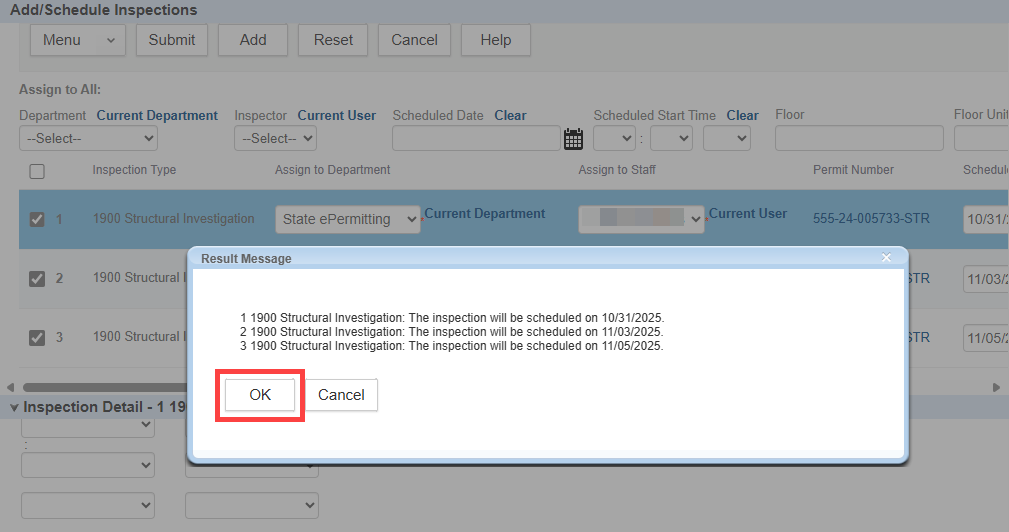Close the Result Message dialog with X
1009x532 pixels.
pyautogui.click(x=886, y=258)
